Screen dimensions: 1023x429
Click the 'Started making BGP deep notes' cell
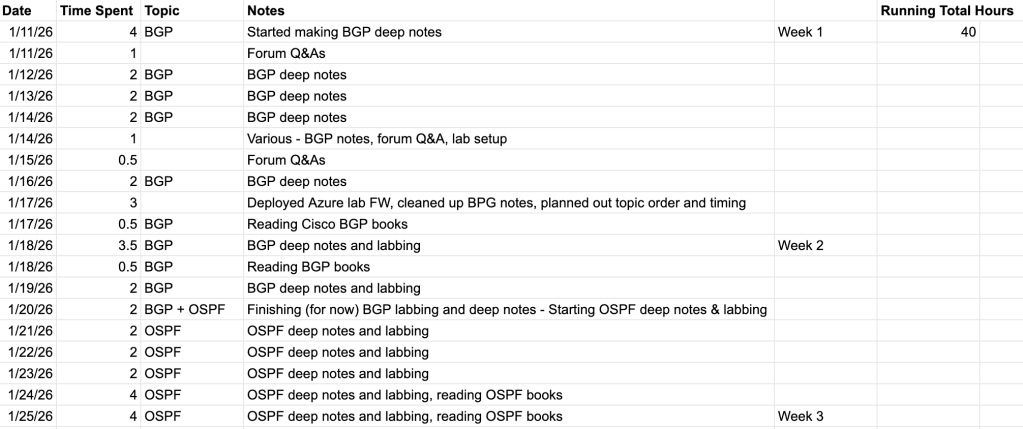(344, 32)
